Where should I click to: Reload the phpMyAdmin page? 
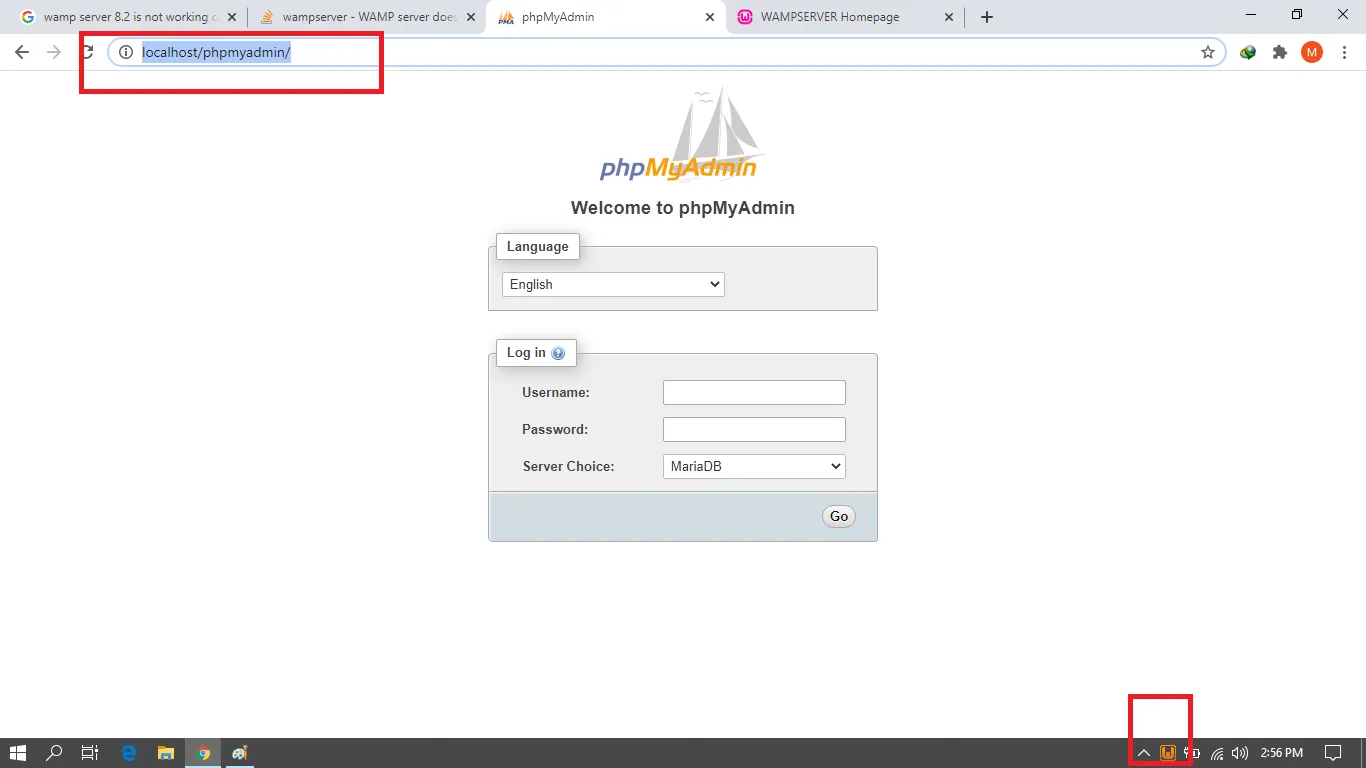point(87,52)
